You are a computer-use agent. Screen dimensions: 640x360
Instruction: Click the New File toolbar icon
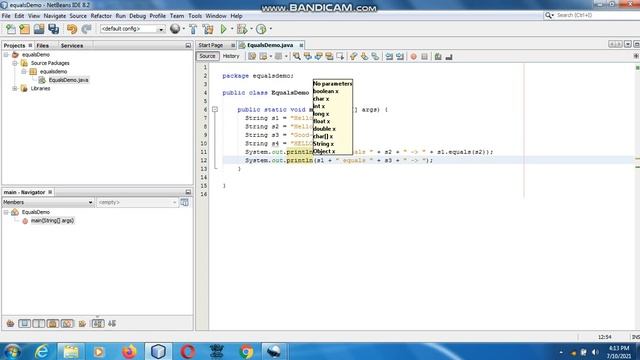click(11, 29)
